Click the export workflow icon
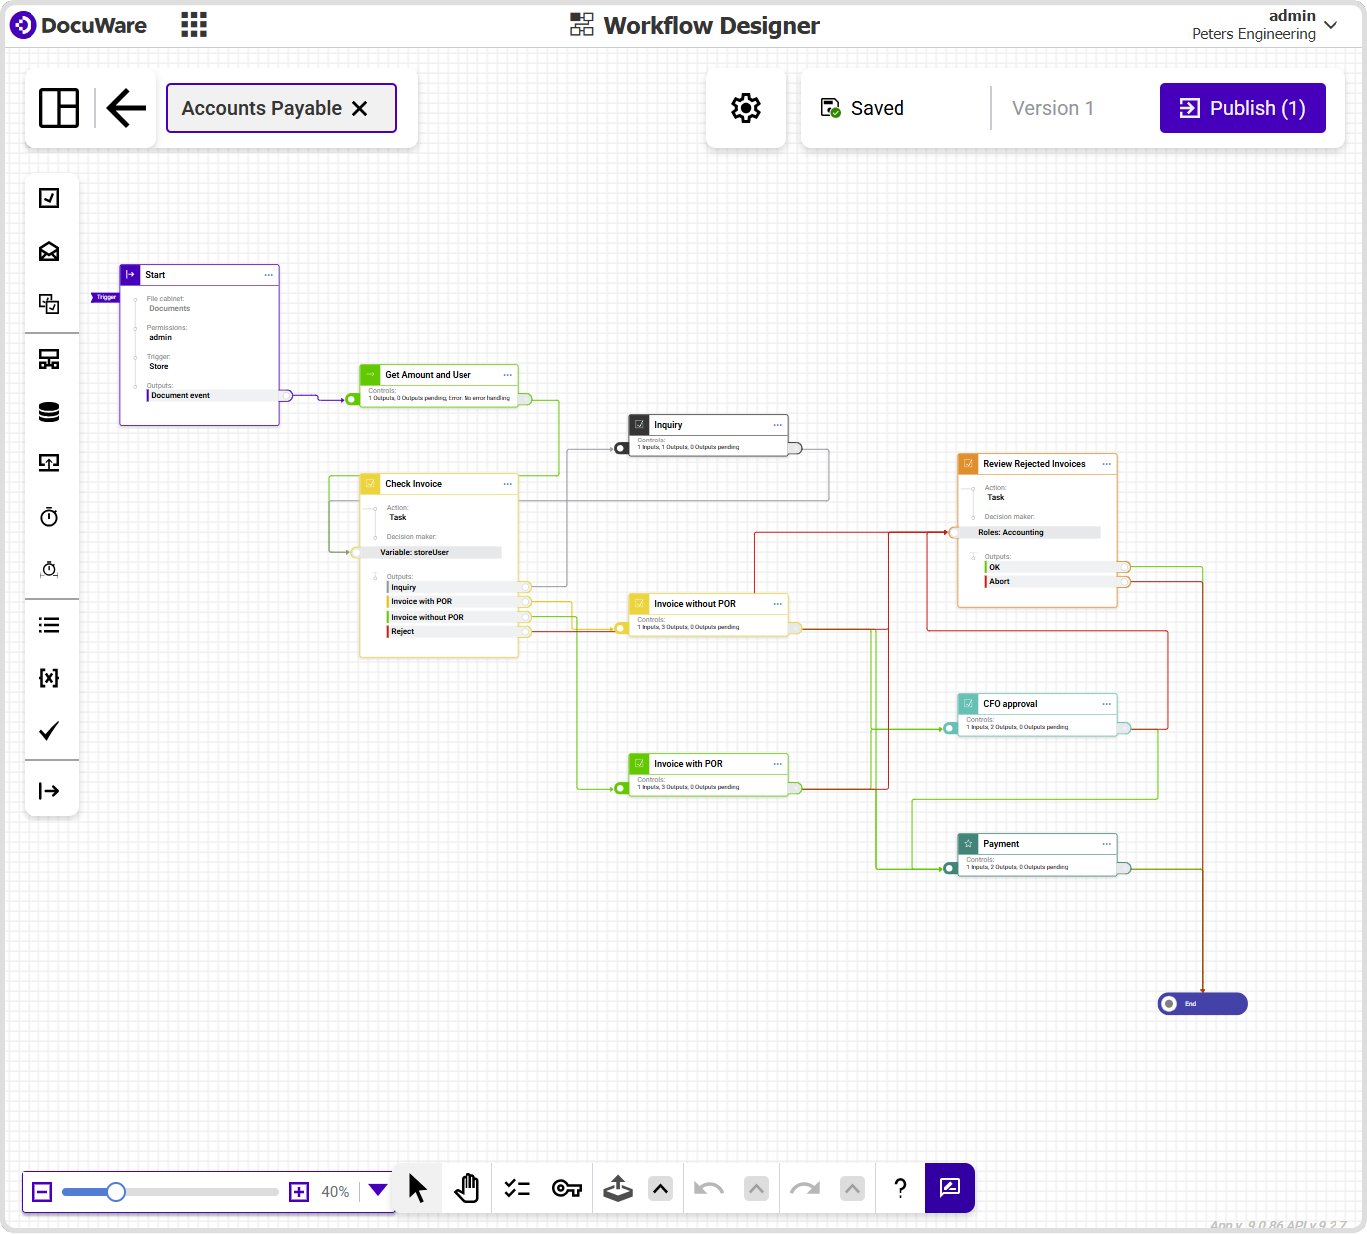This screenshot has height=1234, width=1367. [x=618, y=1188]
